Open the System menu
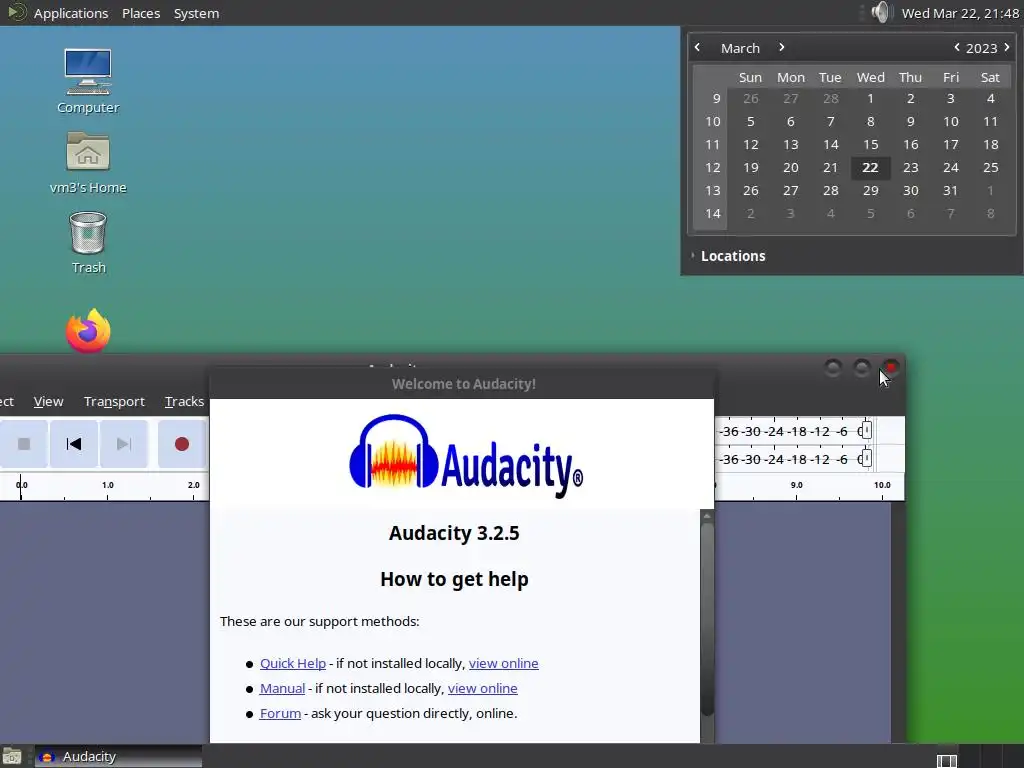Image resolution: width=1024 pixels, height=768 pixels. pos(196,13)
